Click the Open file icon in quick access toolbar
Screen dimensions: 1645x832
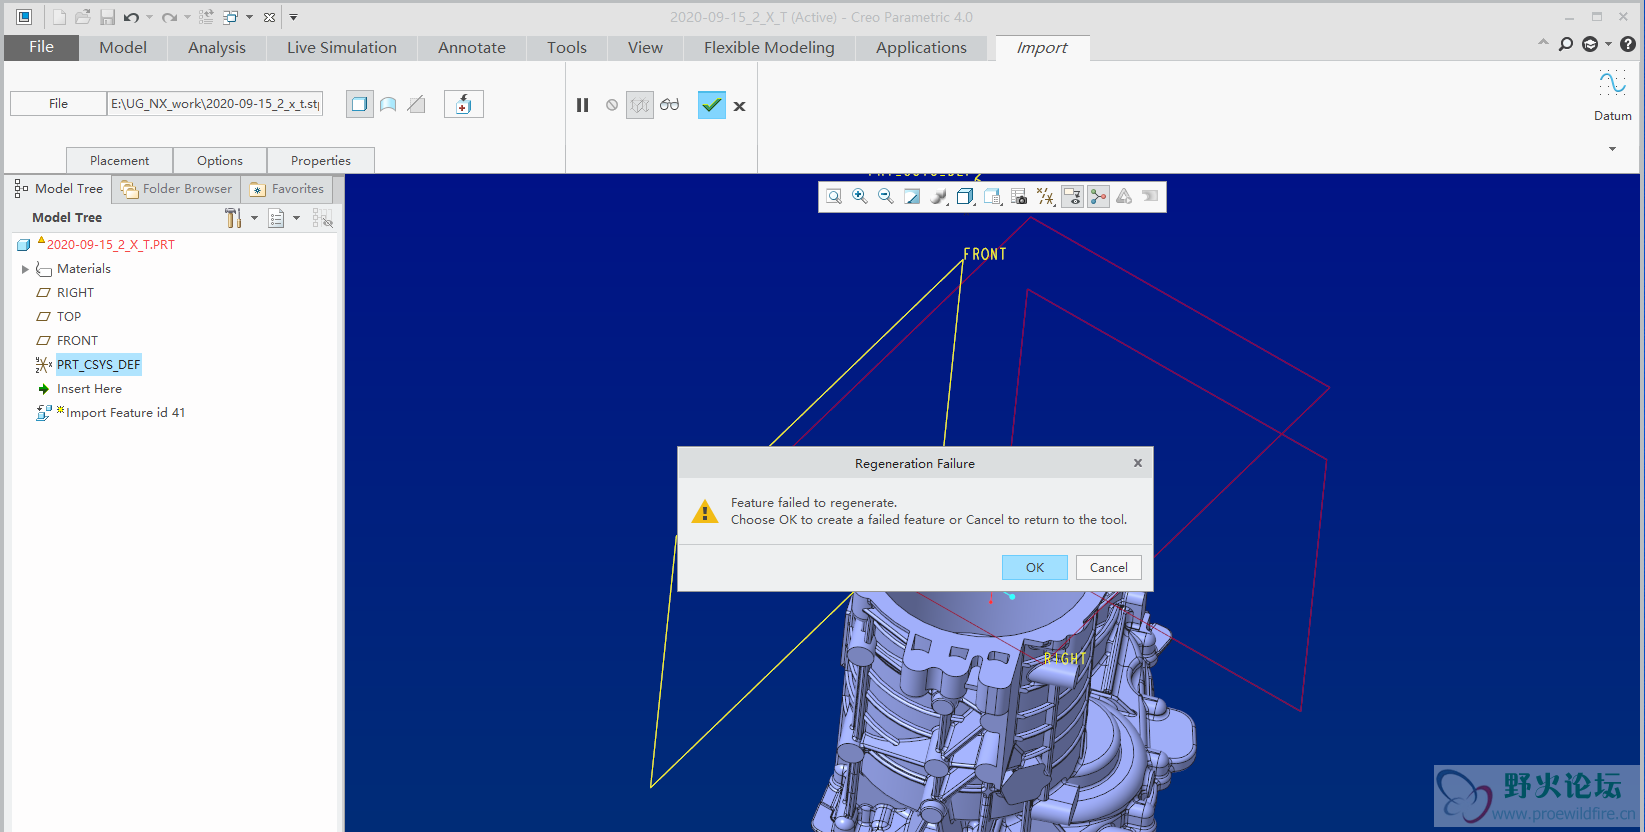click(83, 17)
